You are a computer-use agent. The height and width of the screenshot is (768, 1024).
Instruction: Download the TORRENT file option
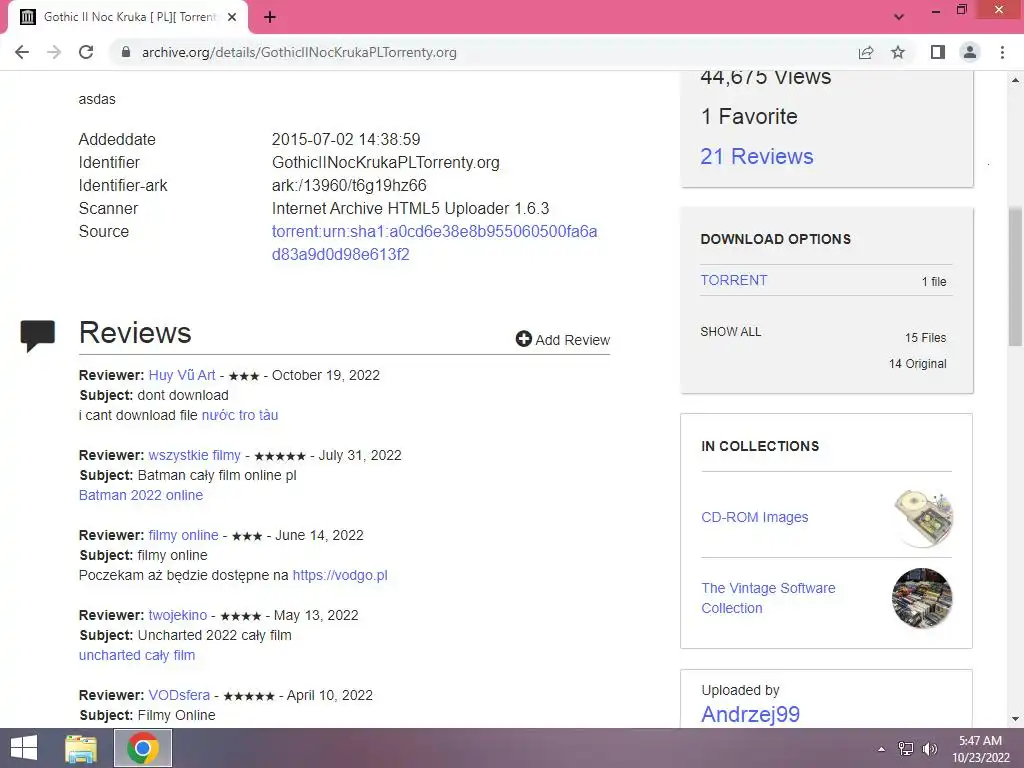(733, 280)
